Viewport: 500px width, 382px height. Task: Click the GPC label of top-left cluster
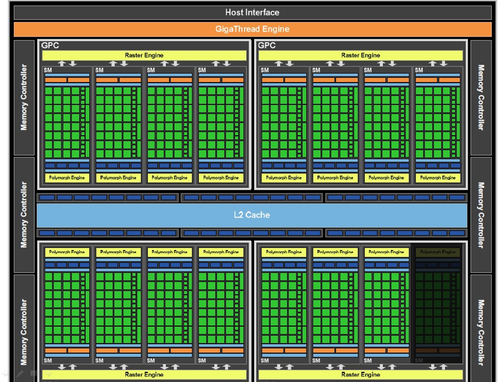pos(50,45)
